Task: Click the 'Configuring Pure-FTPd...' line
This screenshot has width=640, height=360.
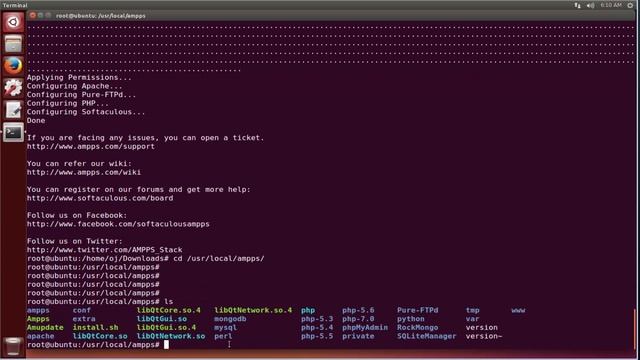Action: 82,95
